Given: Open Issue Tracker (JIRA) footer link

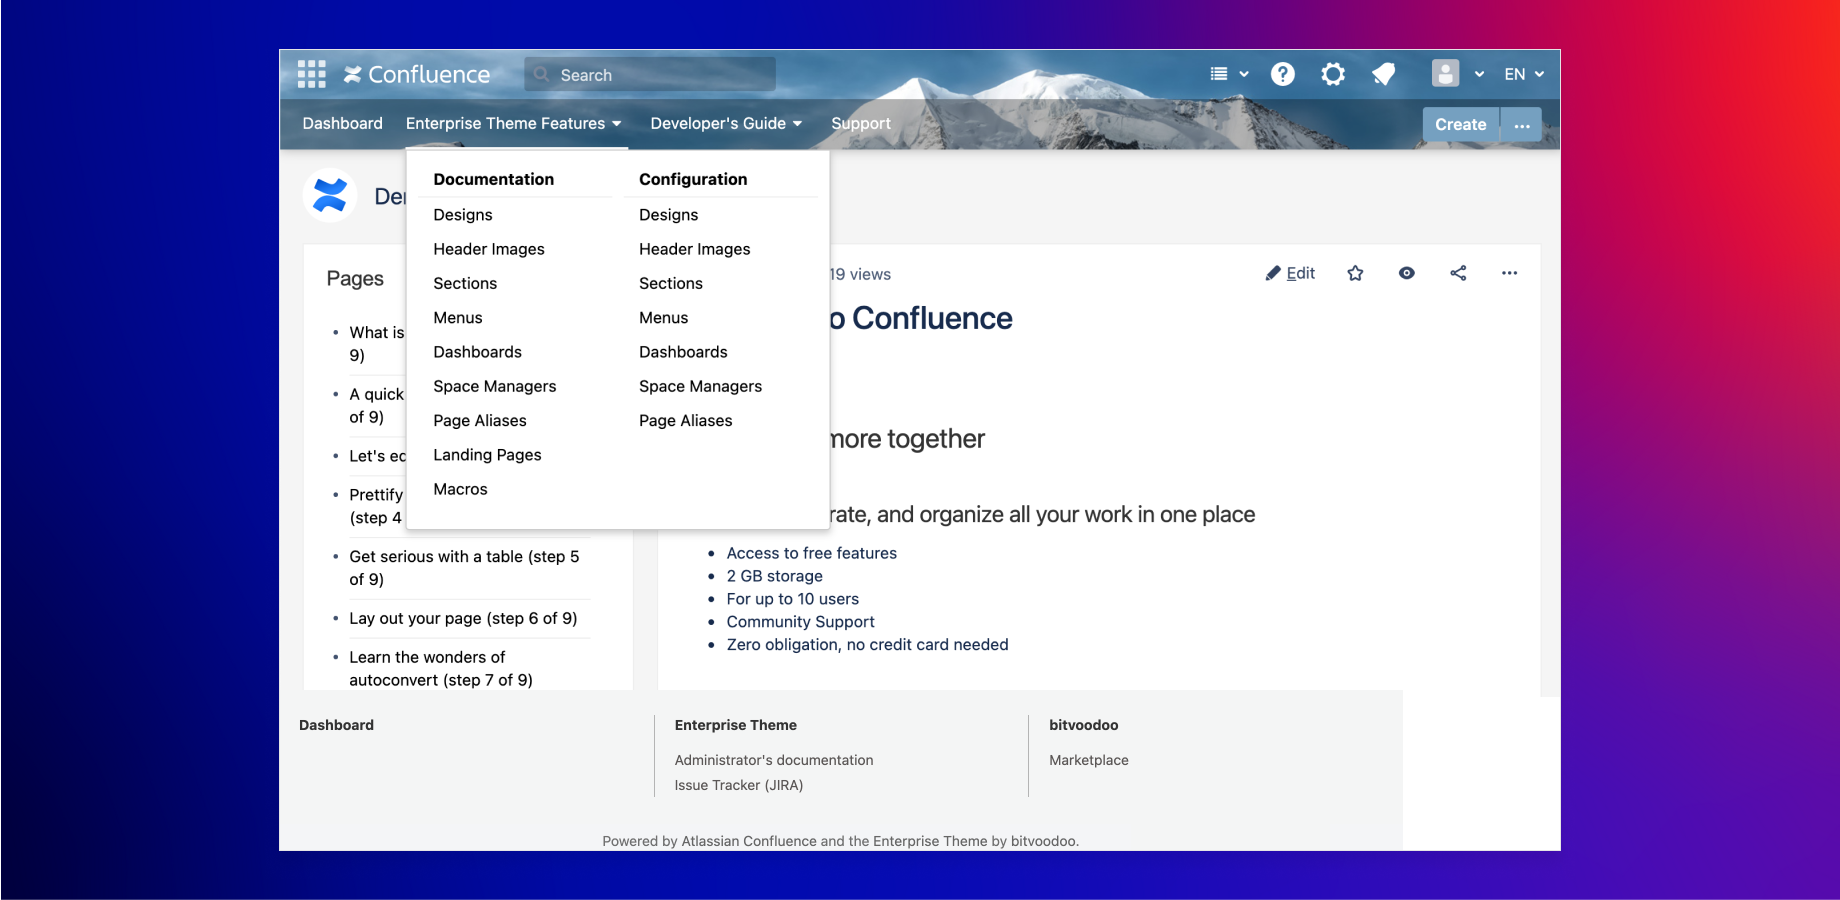Looking at the screenshot, I should click(739, 785).
